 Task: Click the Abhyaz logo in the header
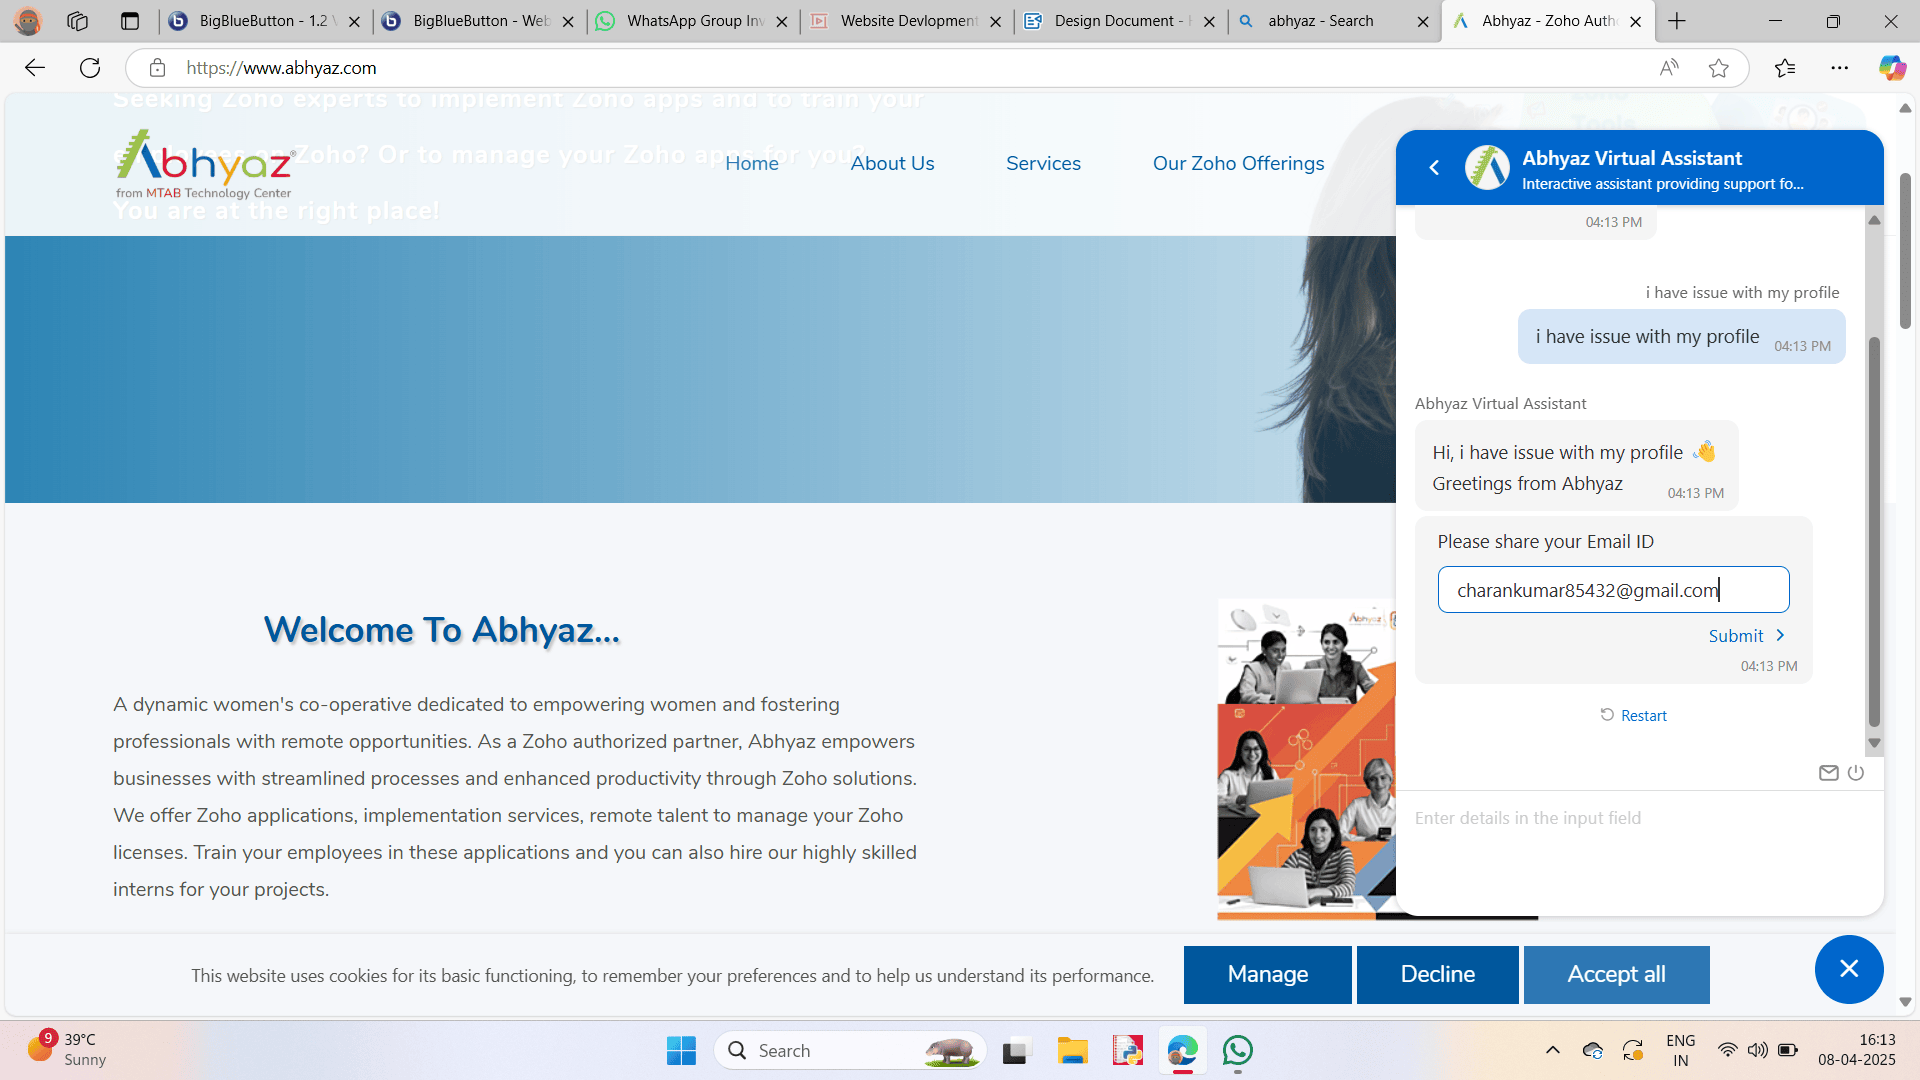[205, 165]
